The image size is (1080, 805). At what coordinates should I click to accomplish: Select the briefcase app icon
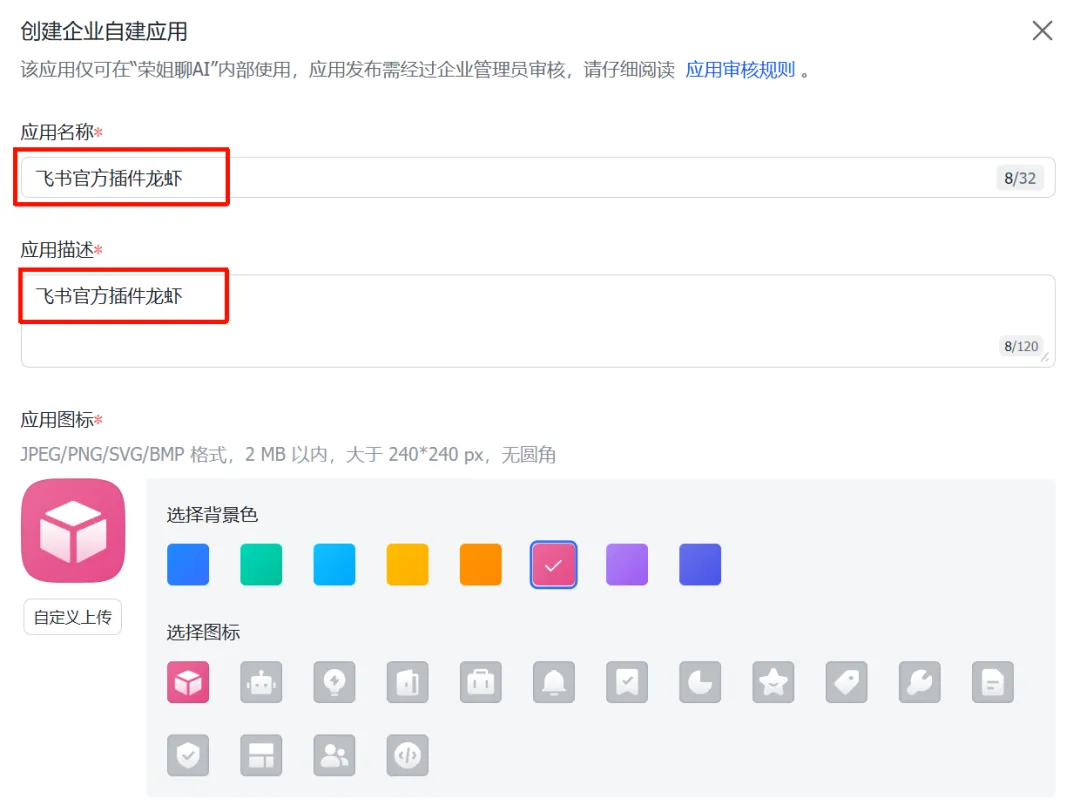[x=481, y=682]
